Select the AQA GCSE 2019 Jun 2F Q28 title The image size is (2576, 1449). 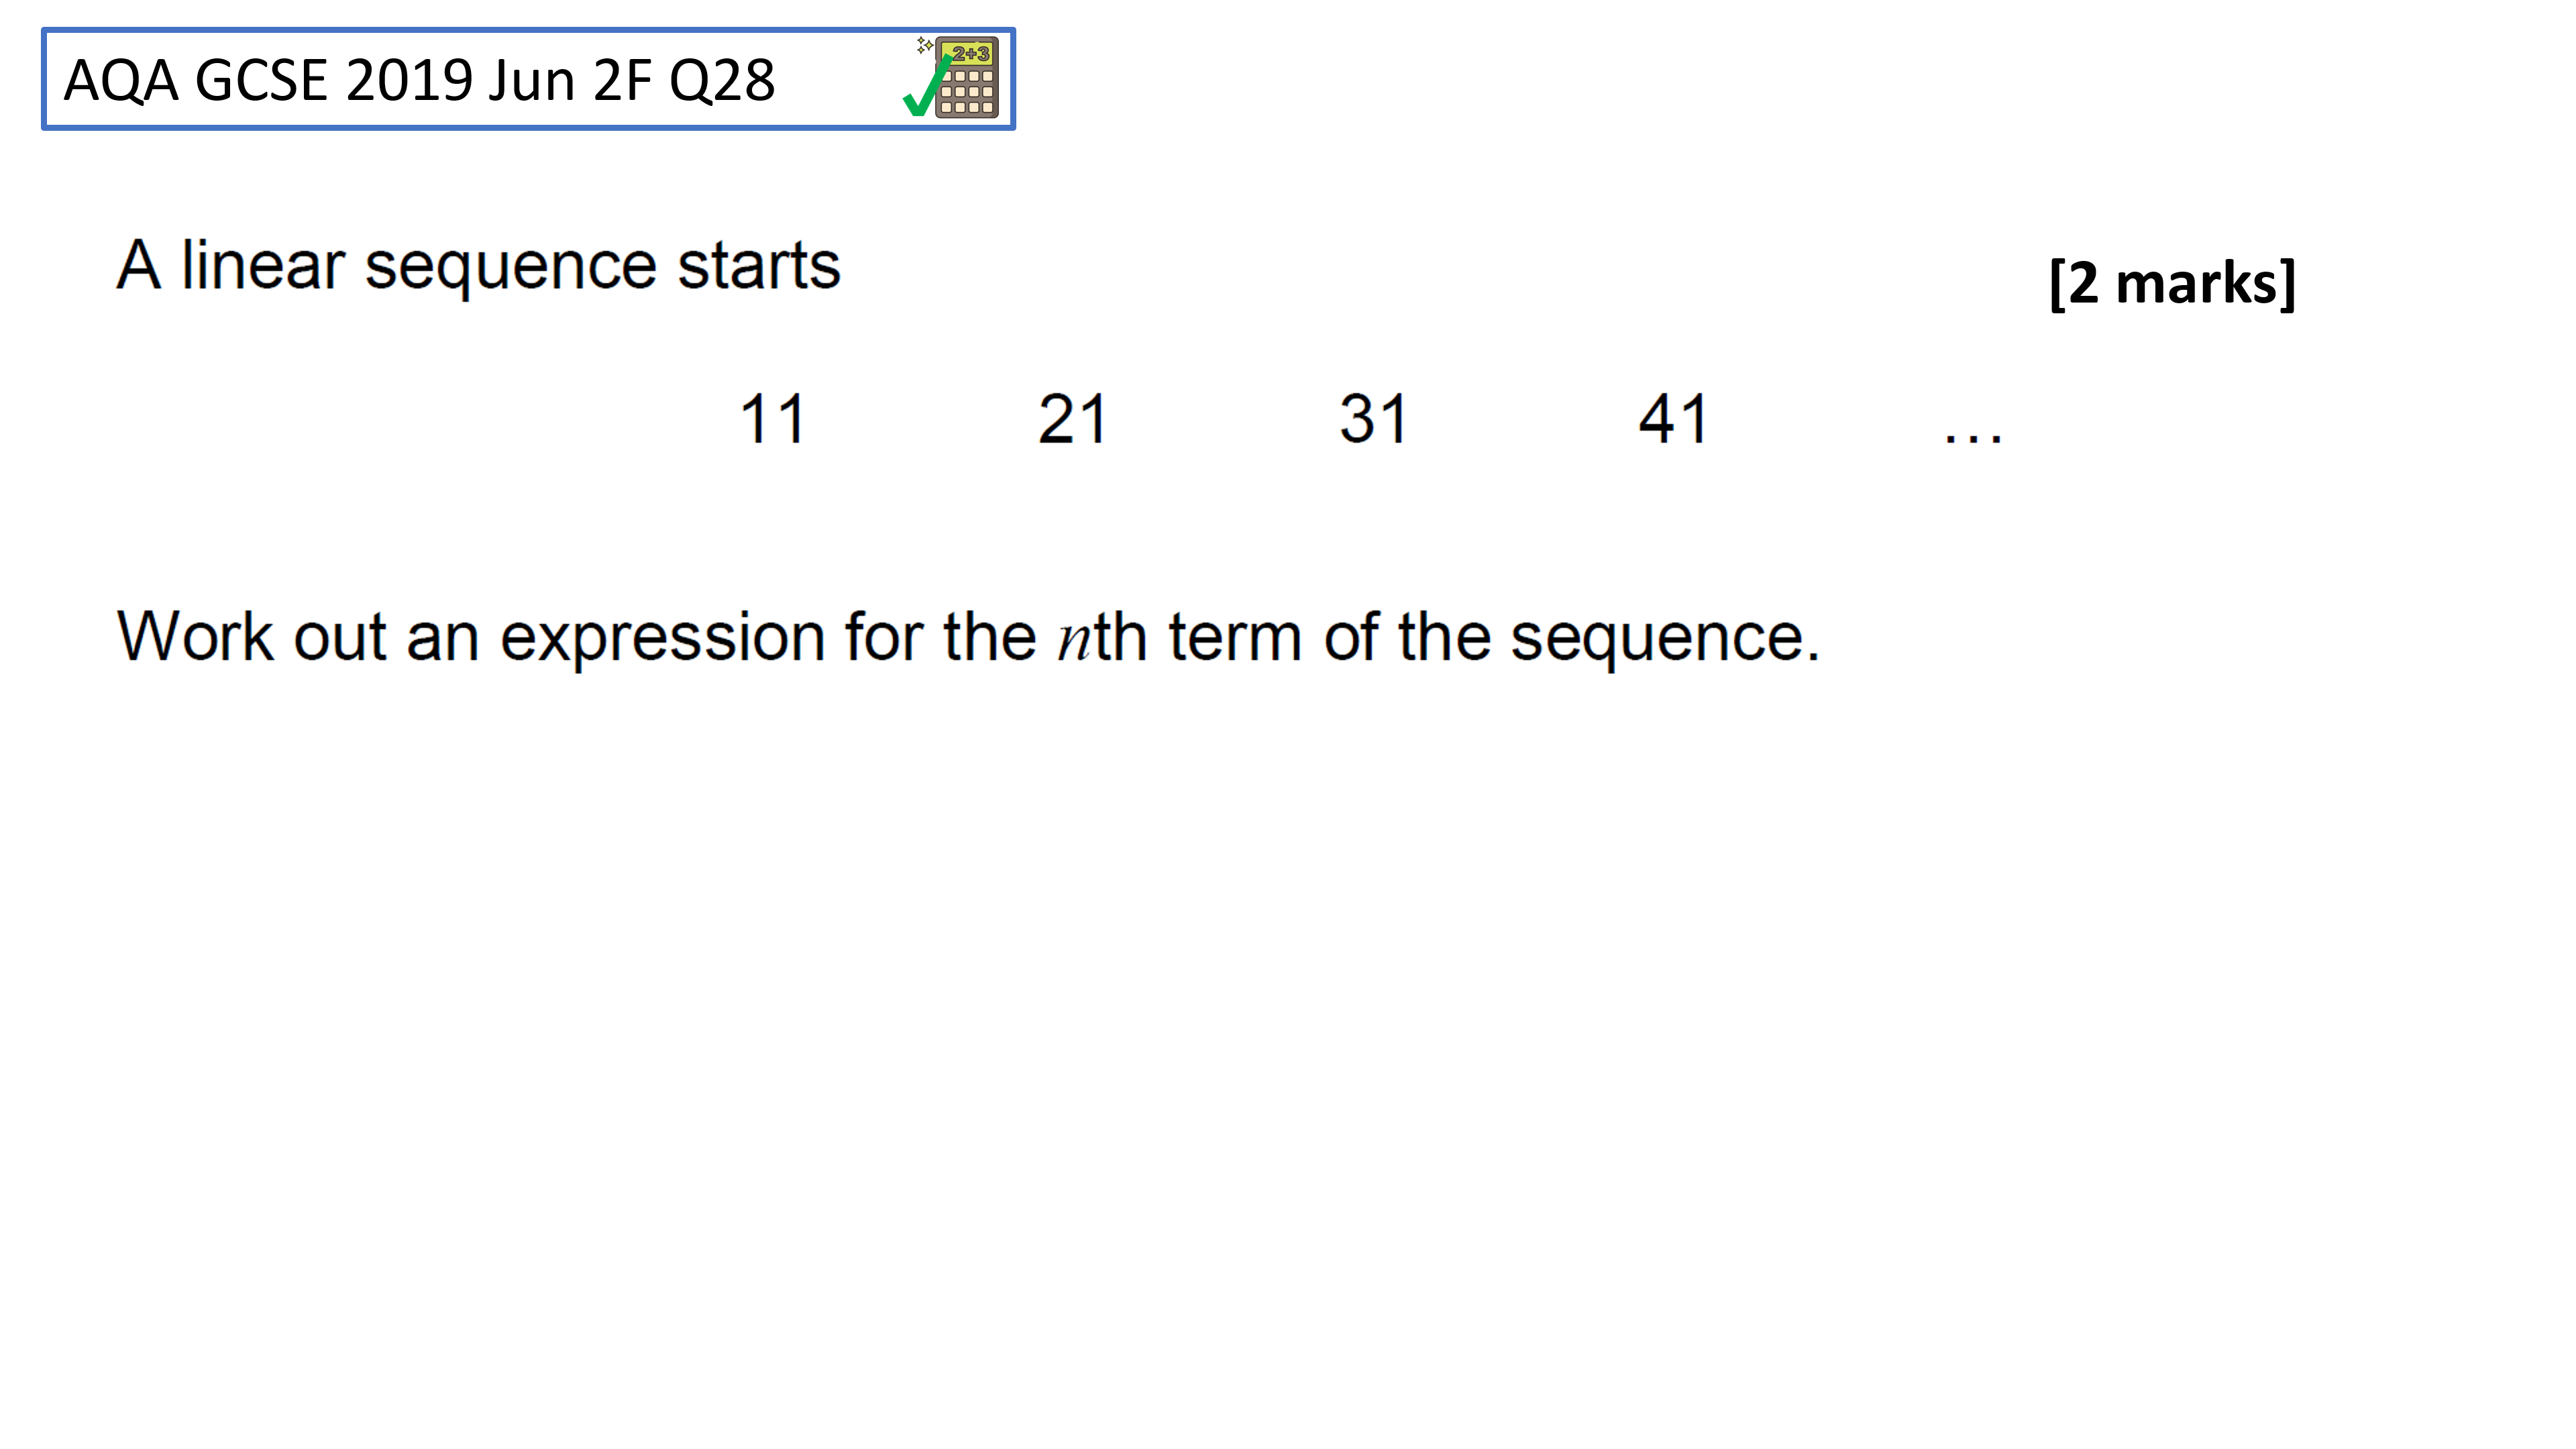pyautogui.click(x=419, y=80)
